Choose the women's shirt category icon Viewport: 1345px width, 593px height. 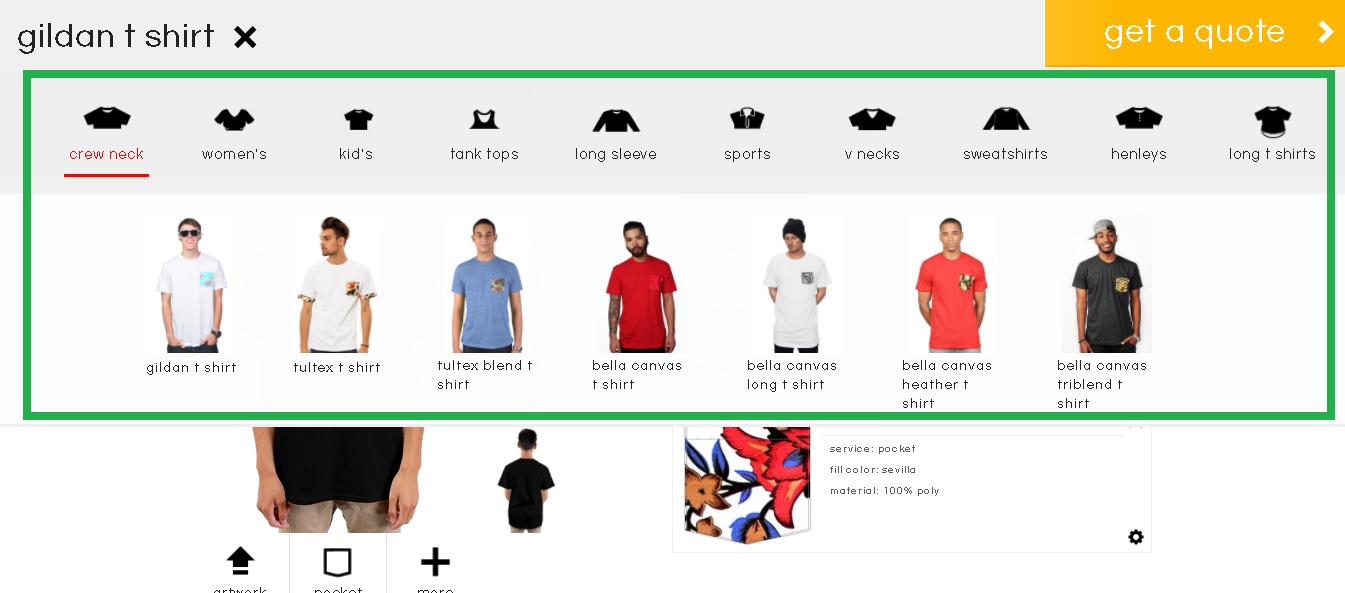(x=234, y=119)
